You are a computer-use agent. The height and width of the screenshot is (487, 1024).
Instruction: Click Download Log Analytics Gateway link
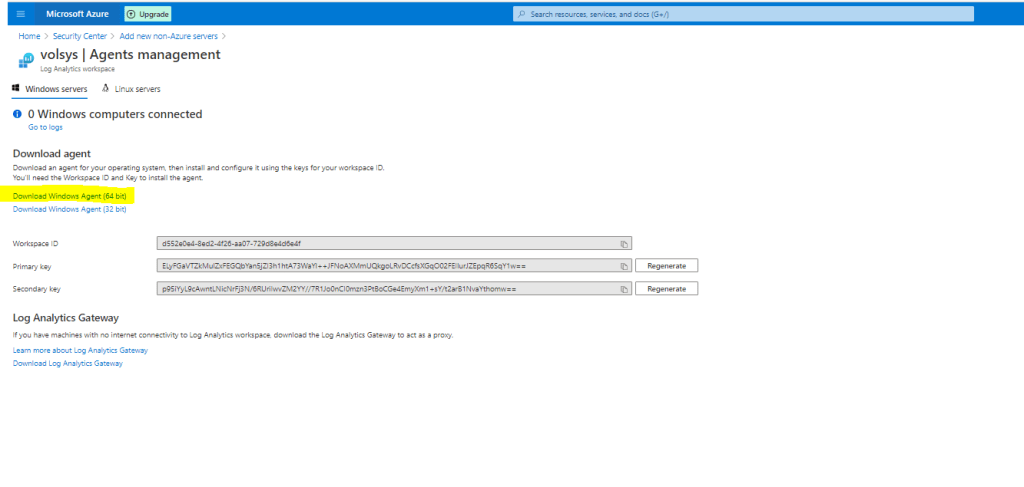point(67,364)
